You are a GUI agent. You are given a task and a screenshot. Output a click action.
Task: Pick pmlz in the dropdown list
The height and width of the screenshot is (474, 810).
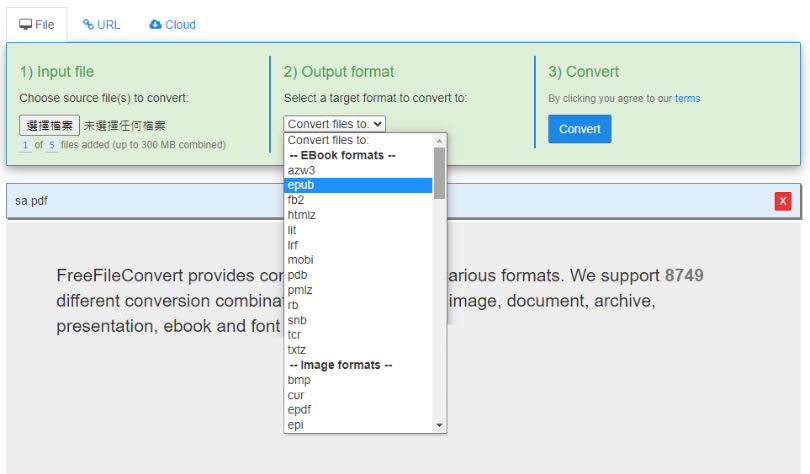(x=358, y=290)
